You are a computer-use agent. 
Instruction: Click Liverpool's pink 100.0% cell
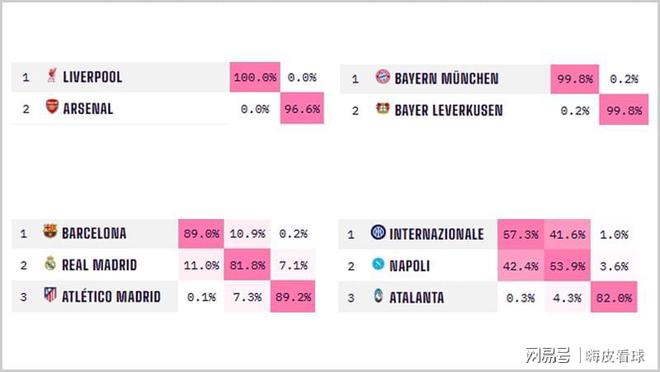point(255,77)
